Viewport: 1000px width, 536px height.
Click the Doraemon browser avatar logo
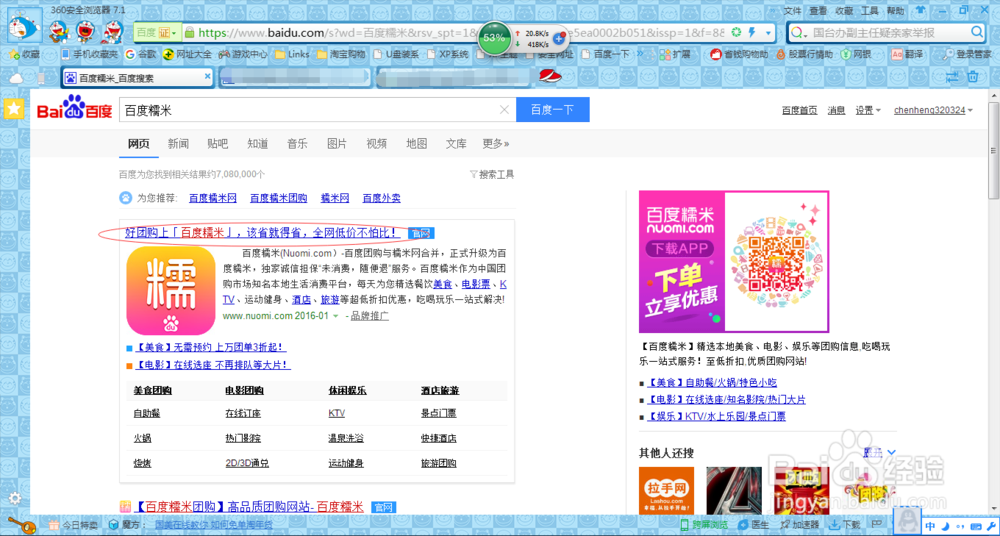click(x=26, y=27)
